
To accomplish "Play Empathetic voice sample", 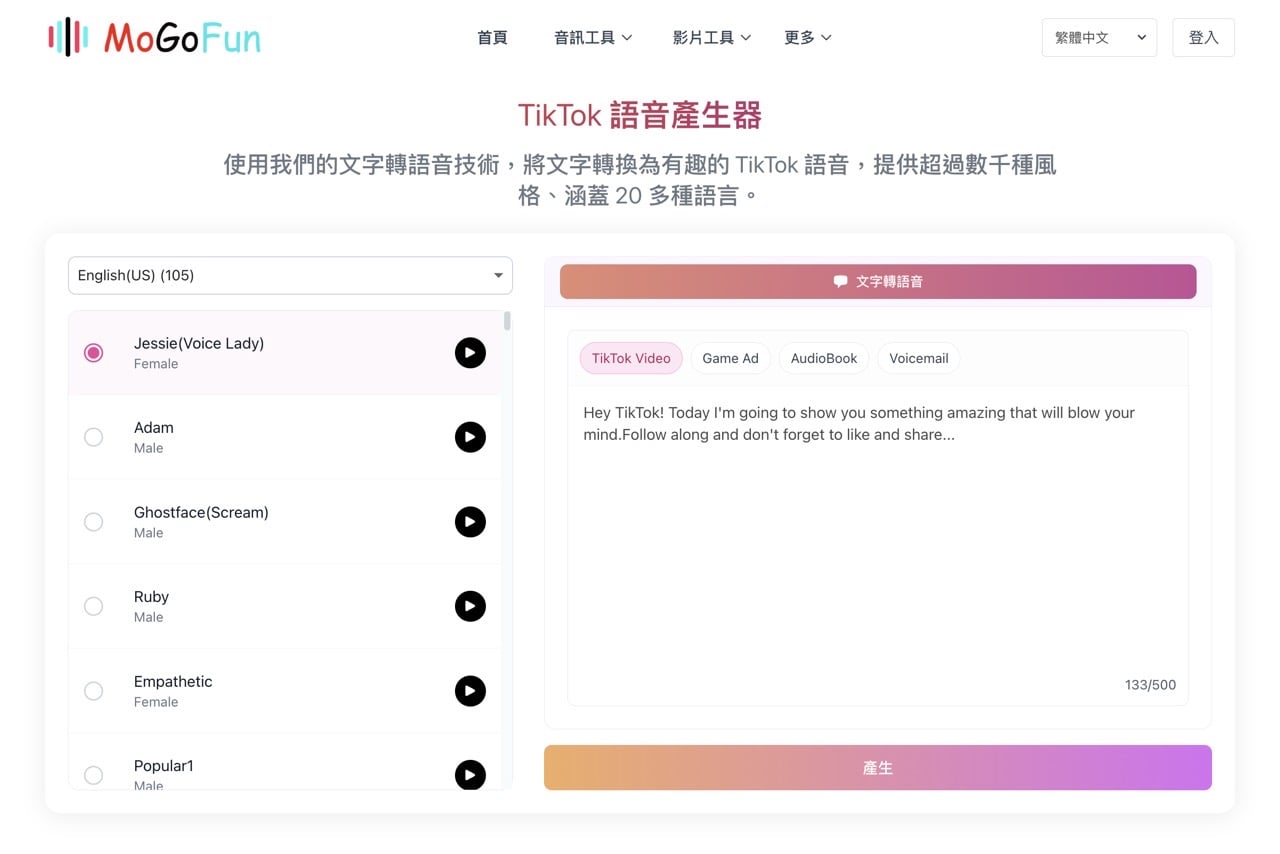I will coord(470,691).
